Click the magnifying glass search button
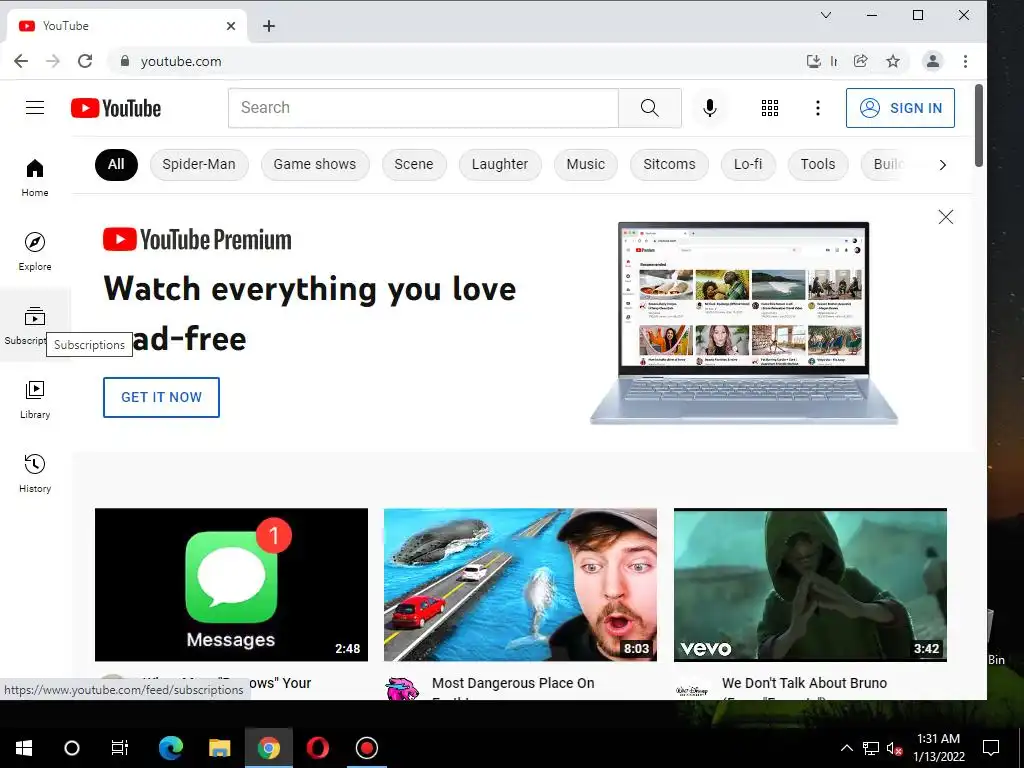The width and height of the screenshot is (1024, 768). (650, 108)
